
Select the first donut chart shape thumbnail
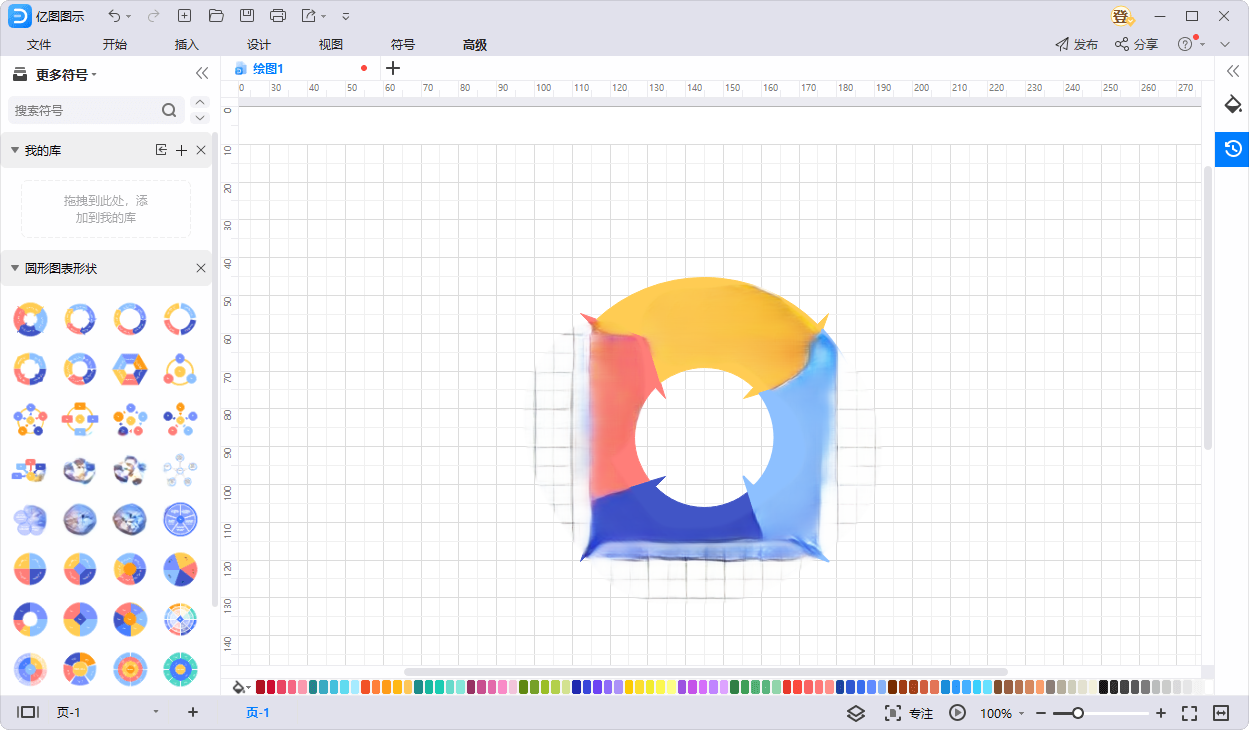[x=30, y=319]
